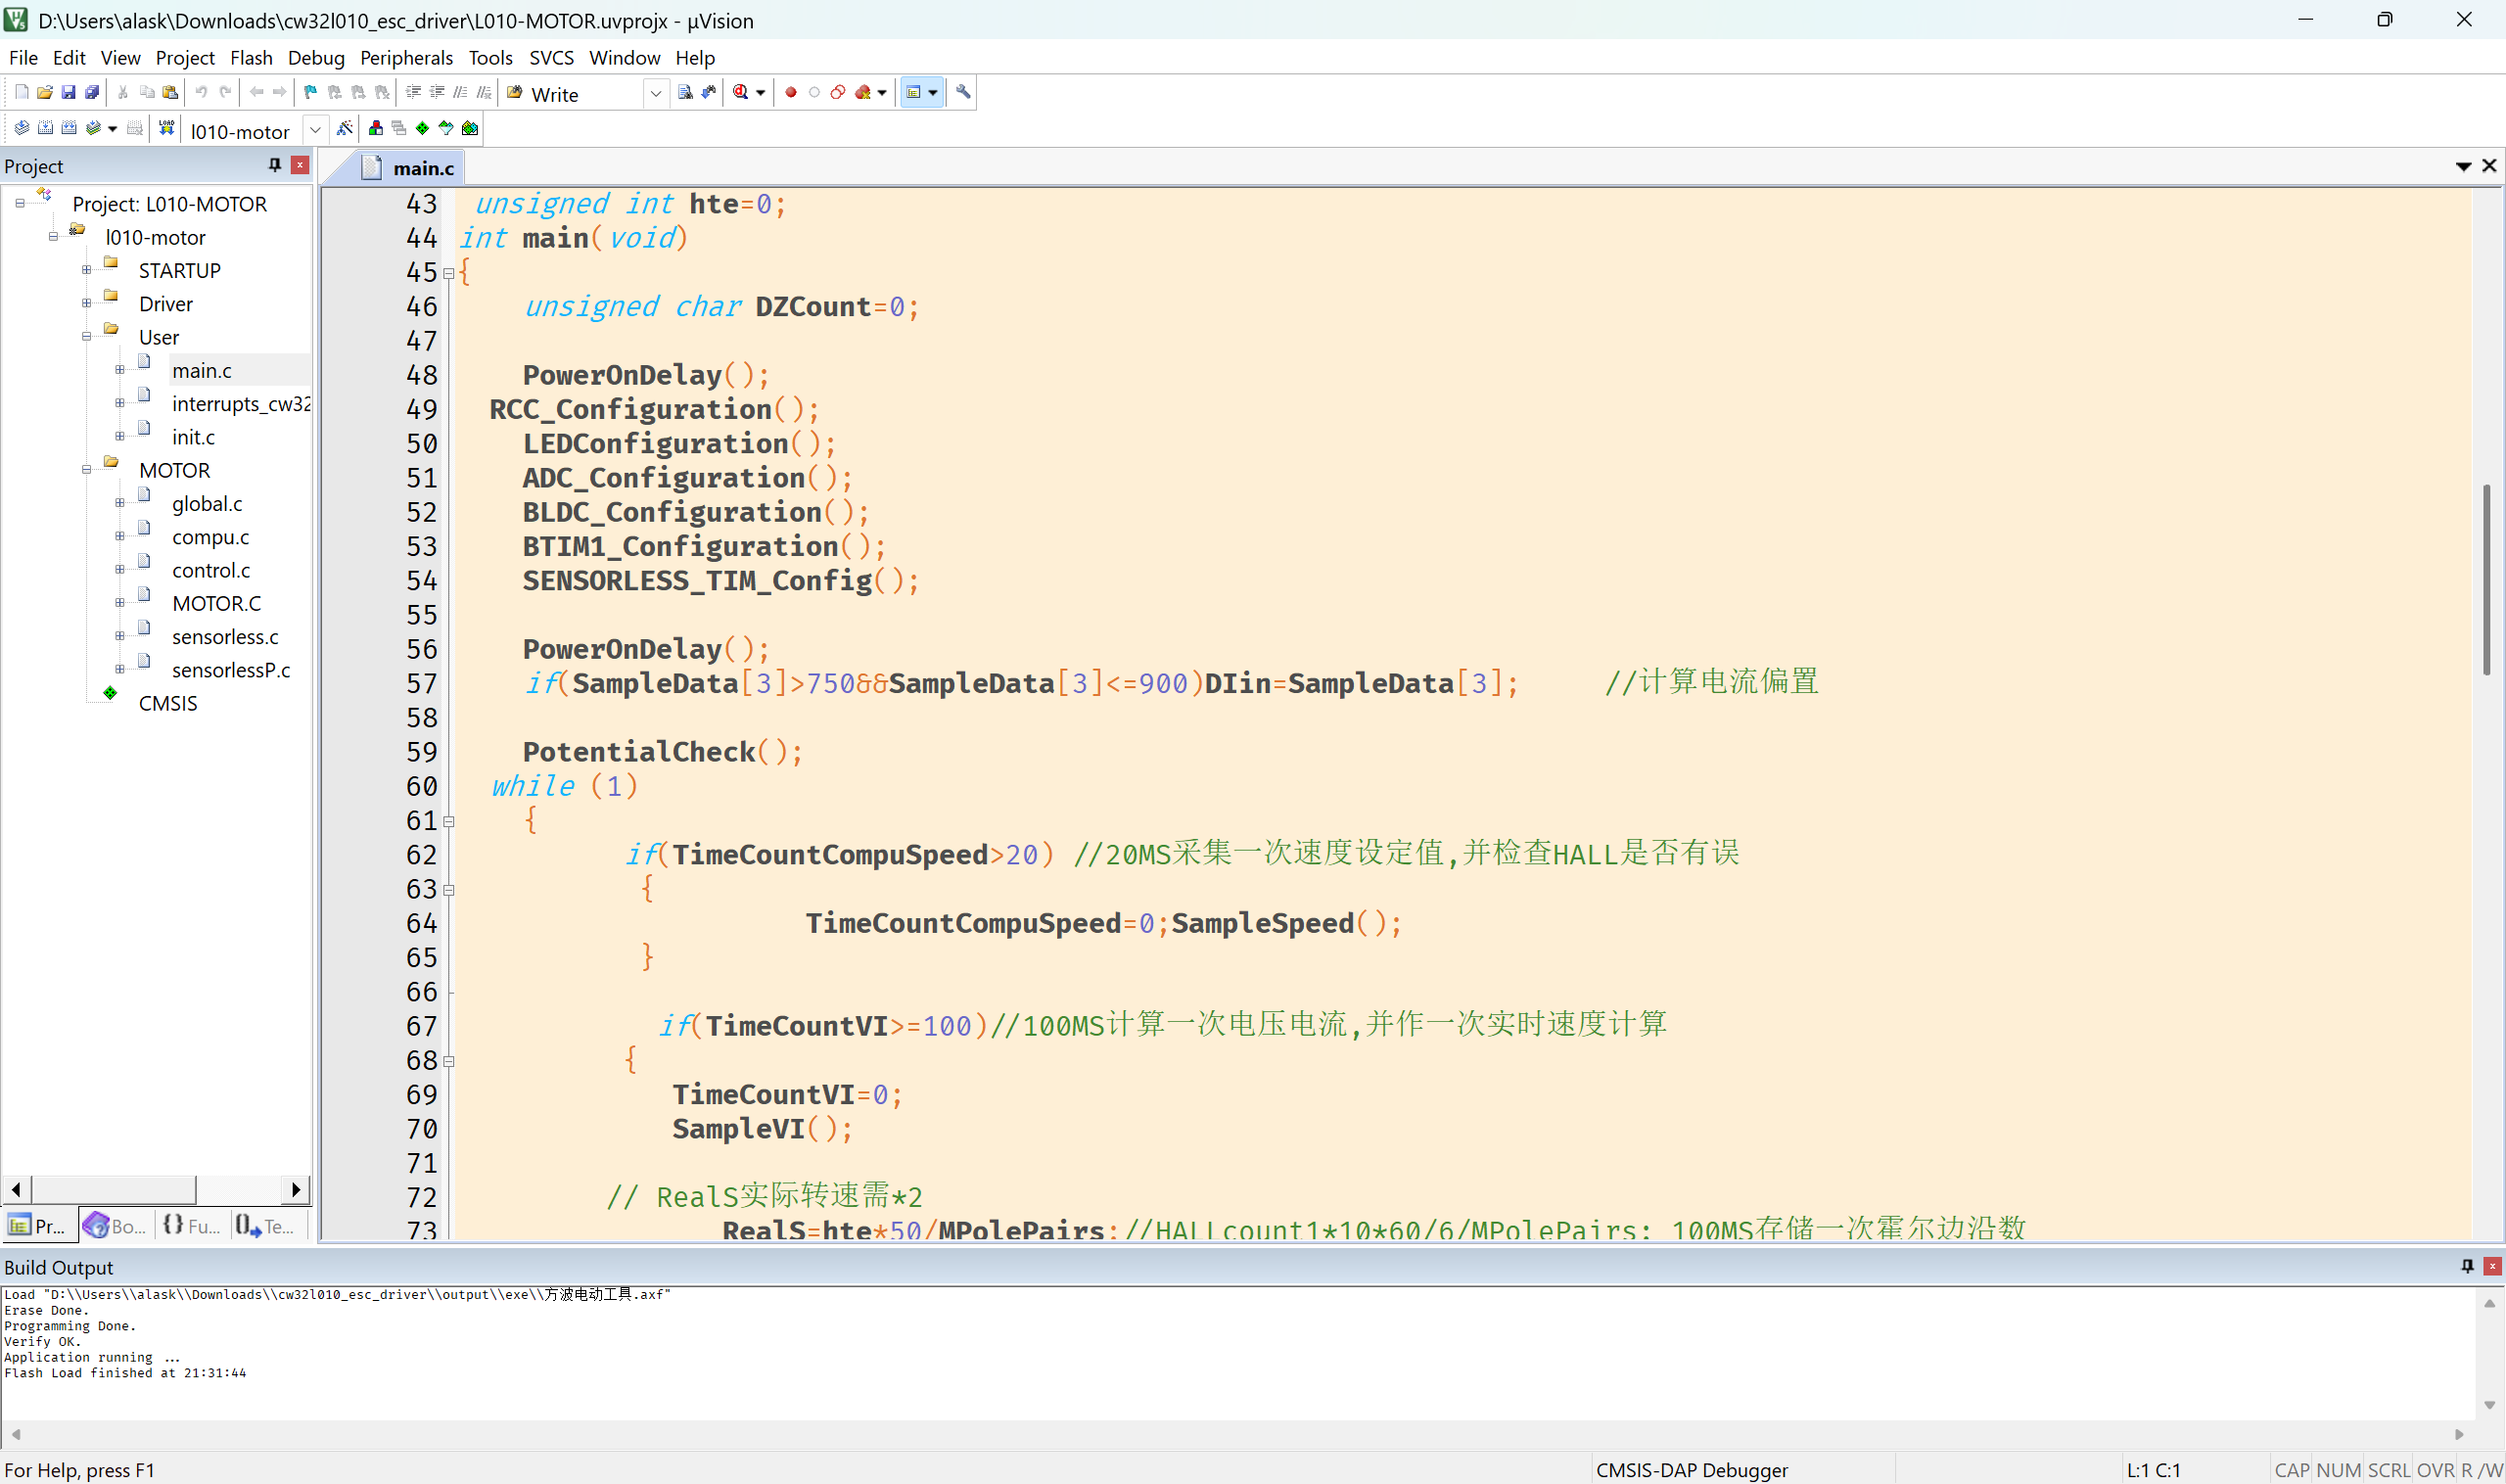Collapse the MOTOR group in project tree
Screen dimensions: 2506x1484
(x=86, y=470)
